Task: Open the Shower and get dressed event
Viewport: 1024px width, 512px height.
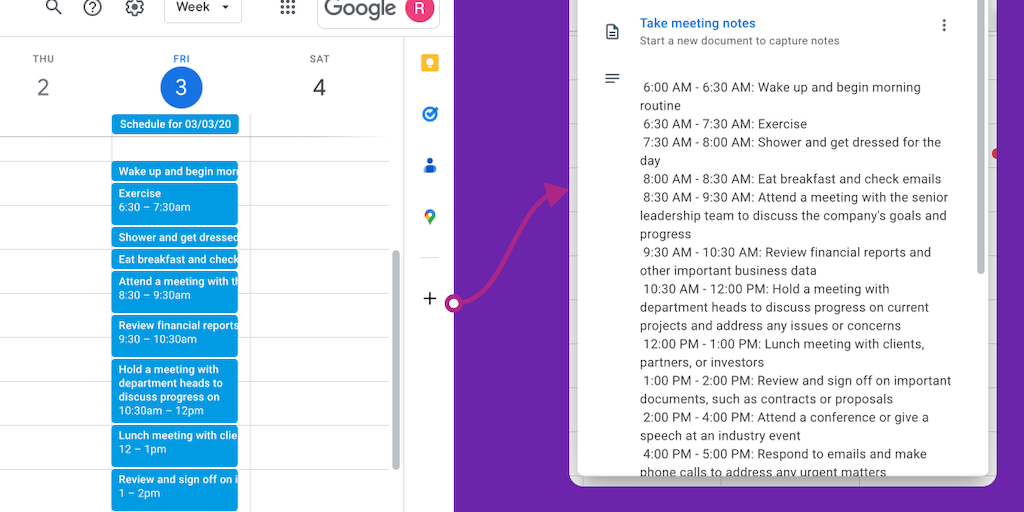Action: coord(175,237)
